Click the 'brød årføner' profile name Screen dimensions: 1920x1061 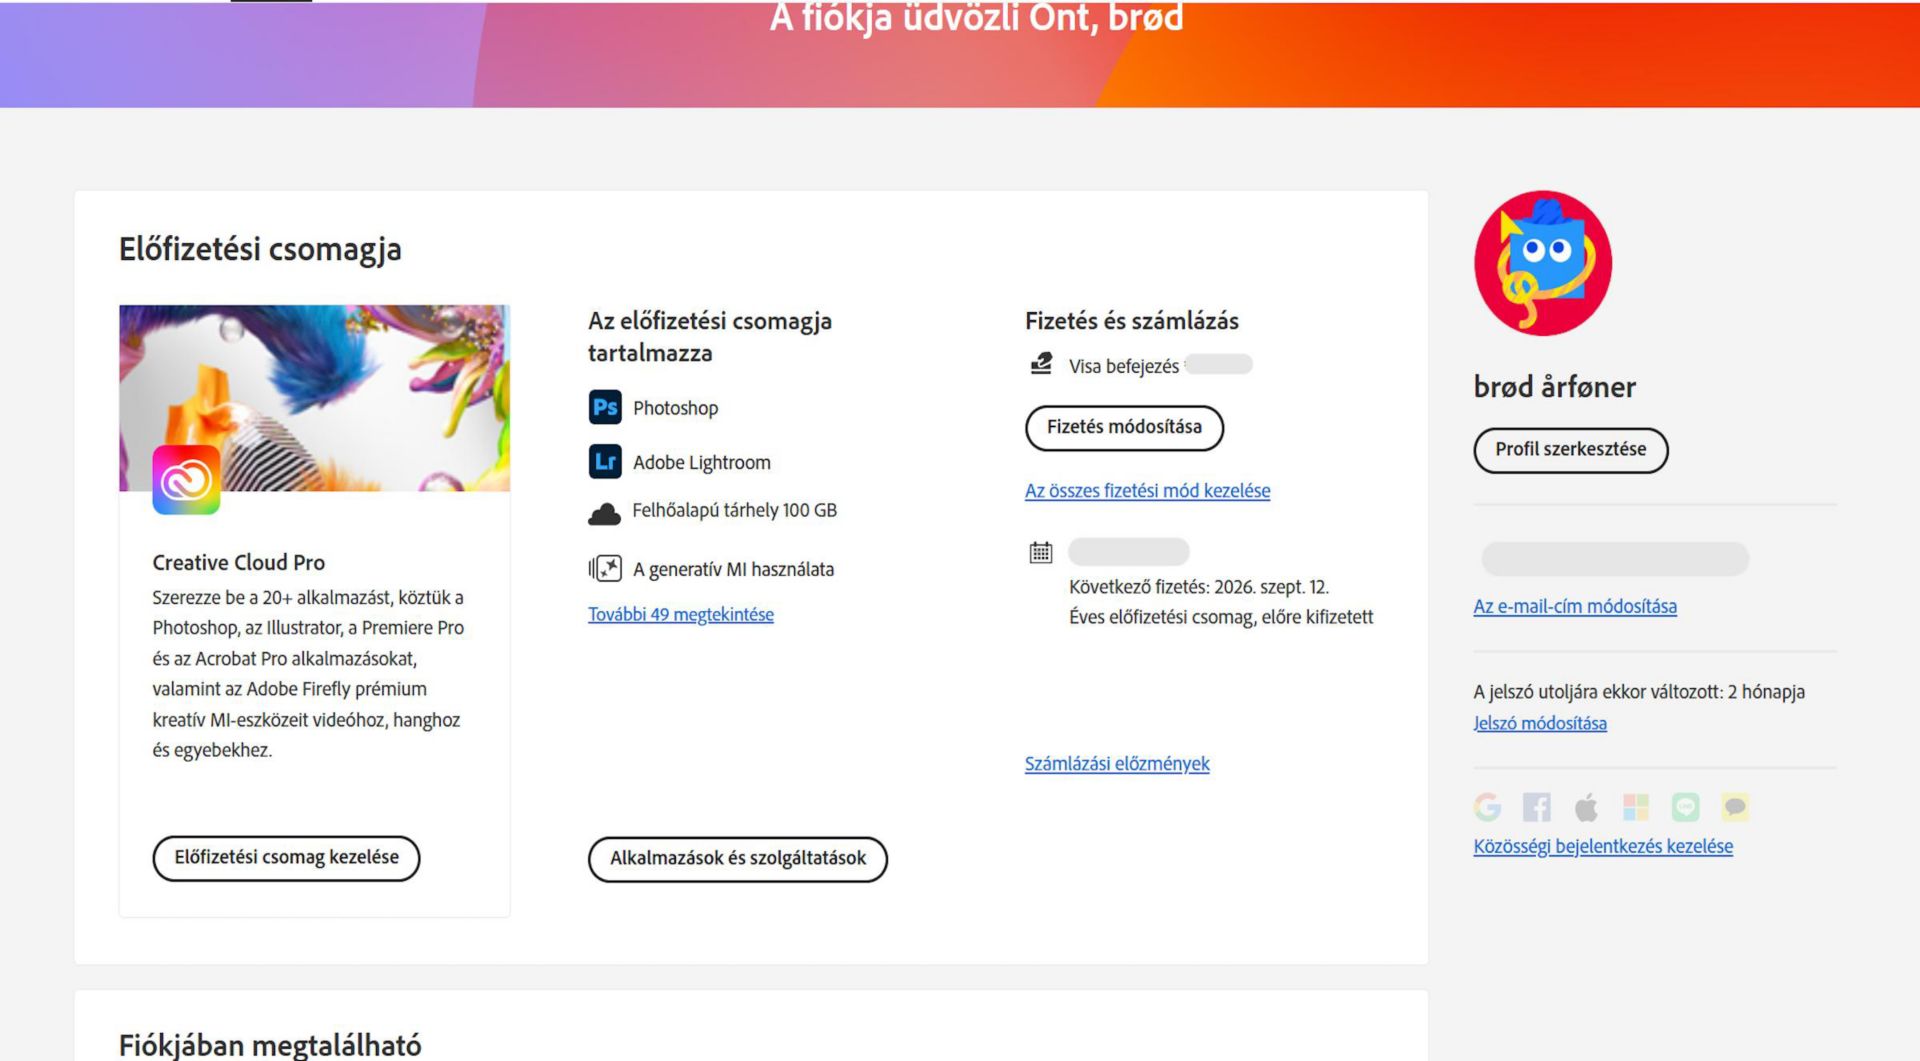(x=1555, y=387)
